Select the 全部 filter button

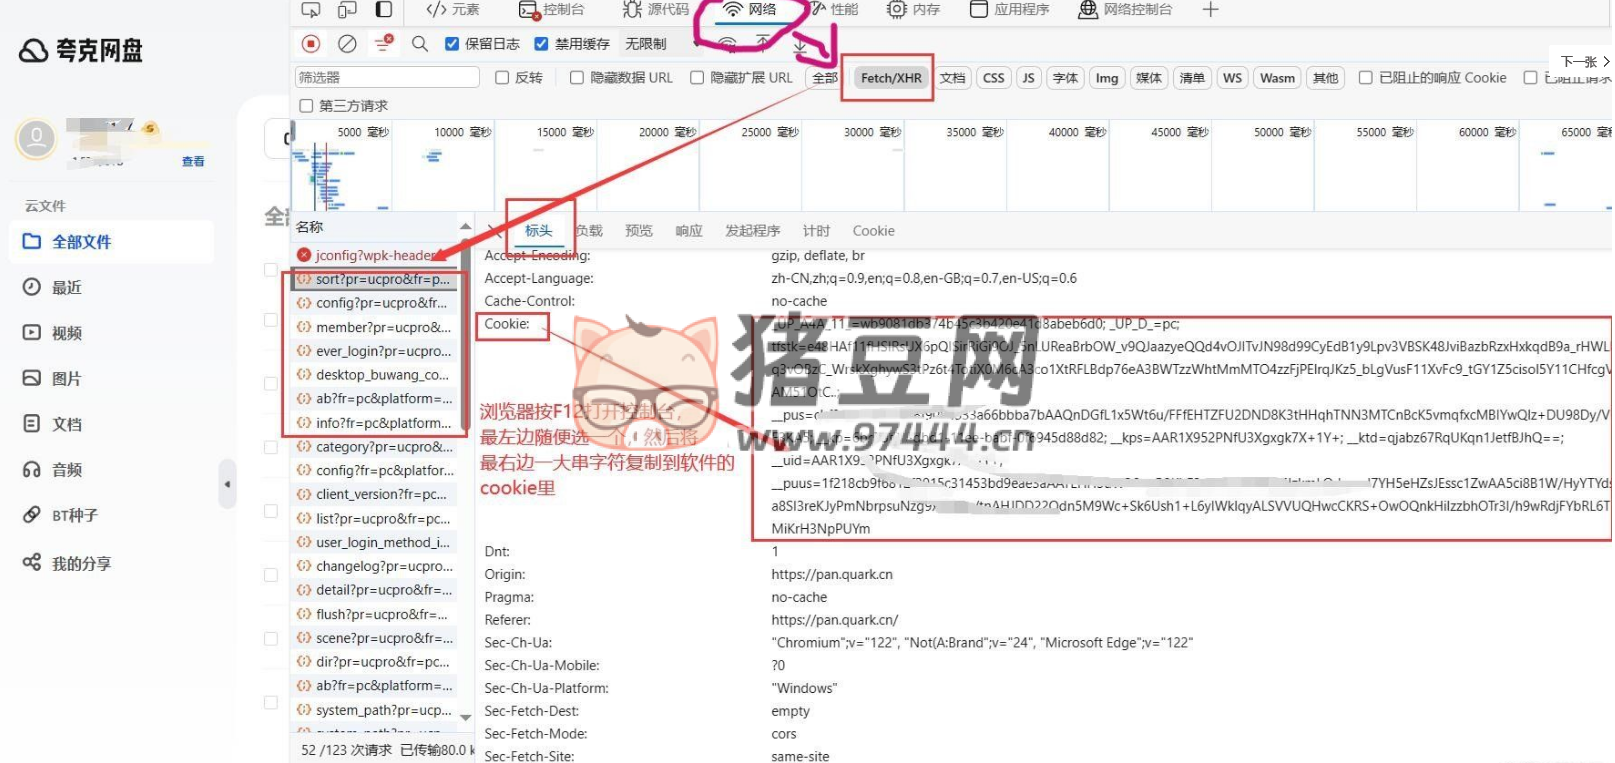(x=825, y=78)
